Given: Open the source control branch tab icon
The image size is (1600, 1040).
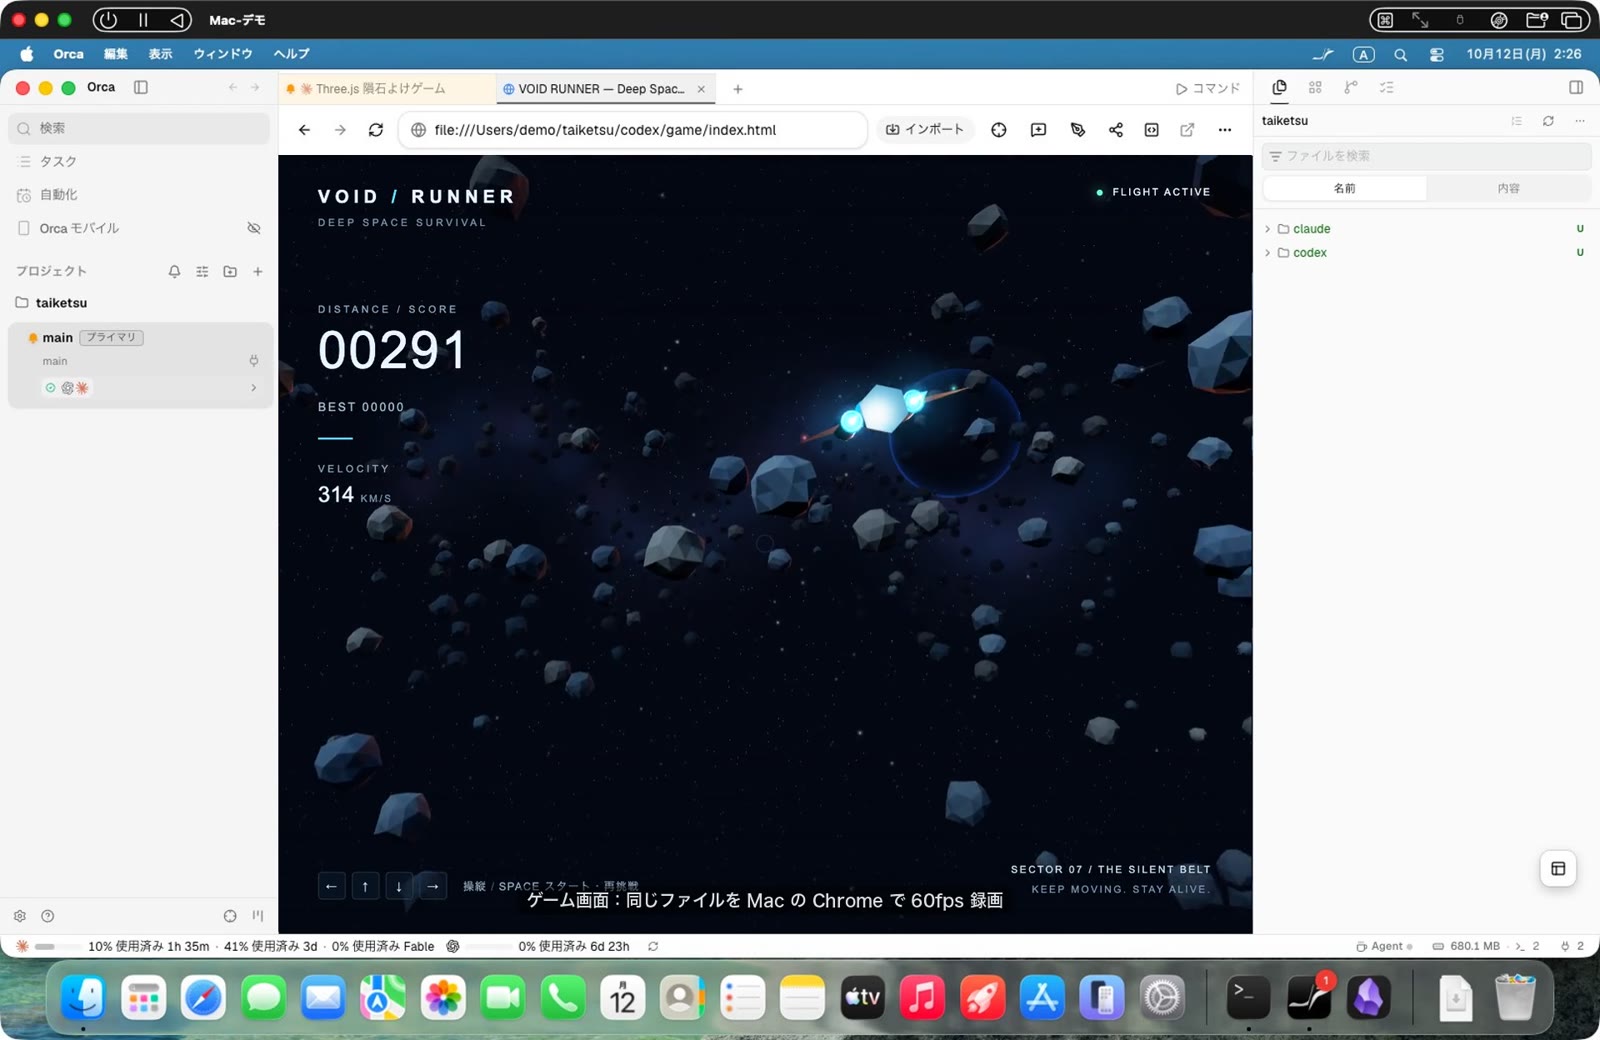Looking at the screenshot, I should tap(1351, 87).
